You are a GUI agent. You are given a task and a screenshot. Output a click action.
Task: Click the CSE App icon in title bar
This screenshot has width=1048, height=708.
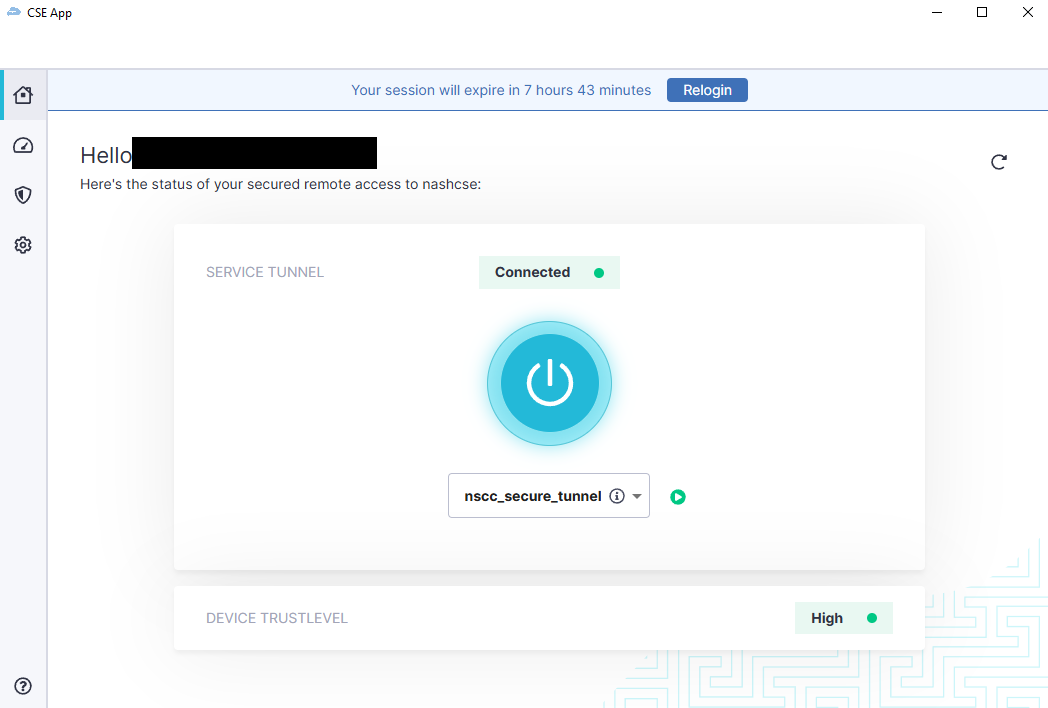coord(13,13)
